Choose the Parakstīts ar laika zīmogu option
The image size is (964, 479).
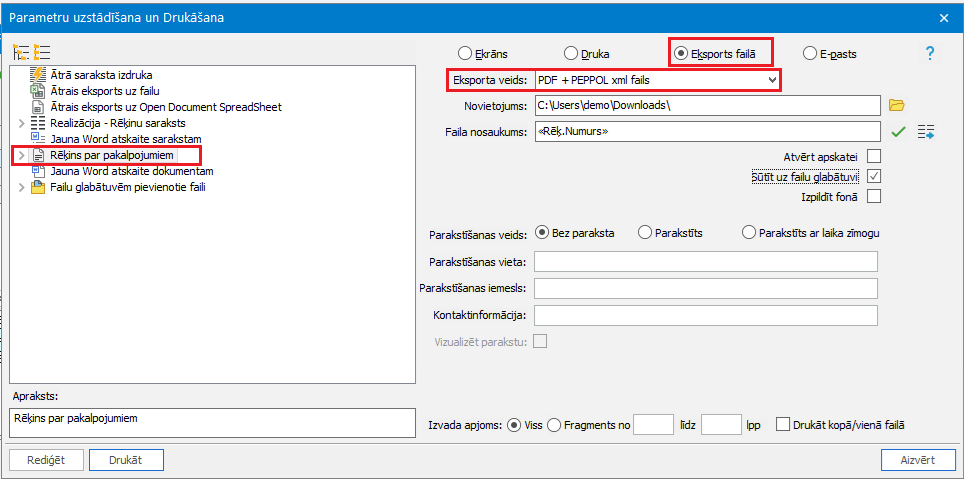click(749, 233)
